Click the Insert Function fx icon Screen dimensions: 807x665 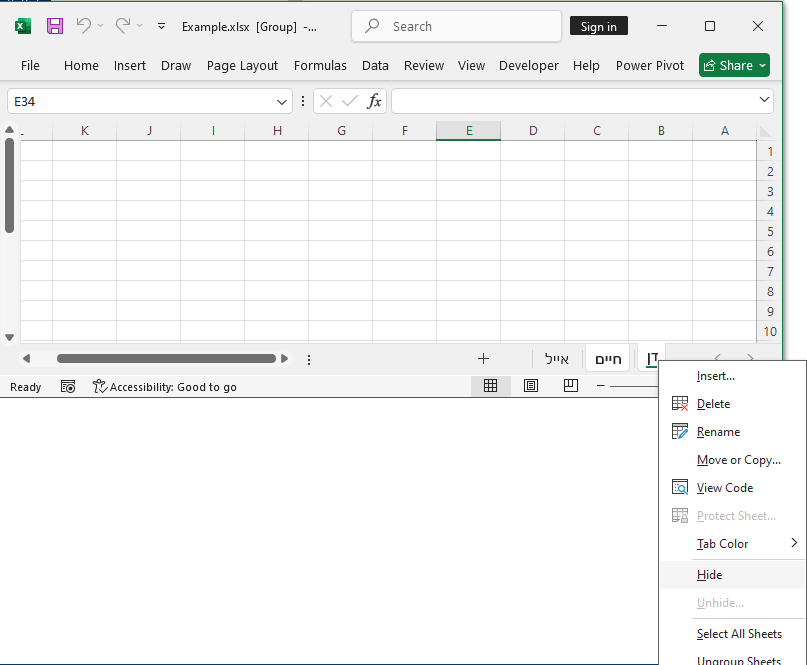pos(374,101)
